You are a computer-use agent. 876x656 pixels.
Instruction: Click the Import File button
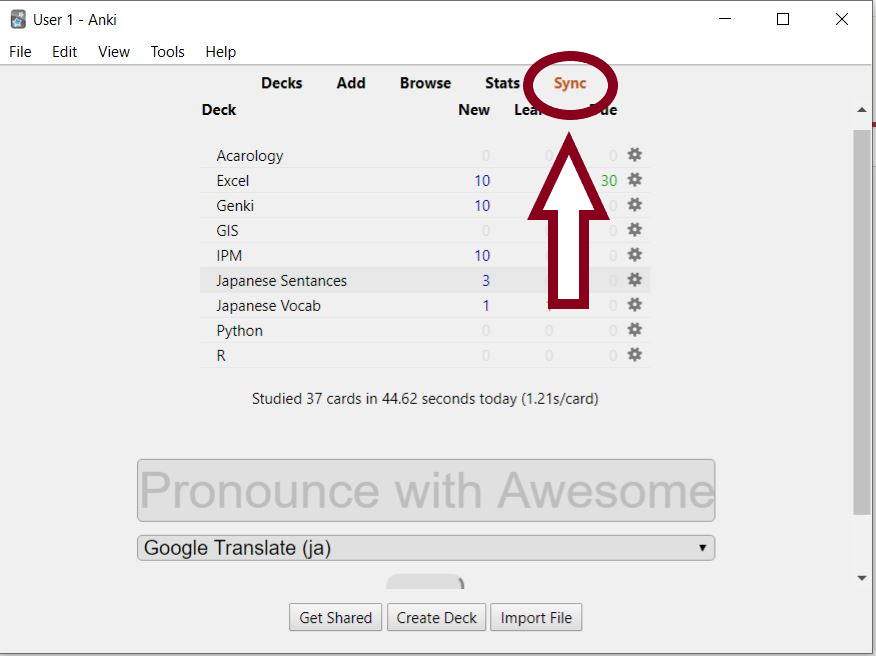tap(536, 618)
